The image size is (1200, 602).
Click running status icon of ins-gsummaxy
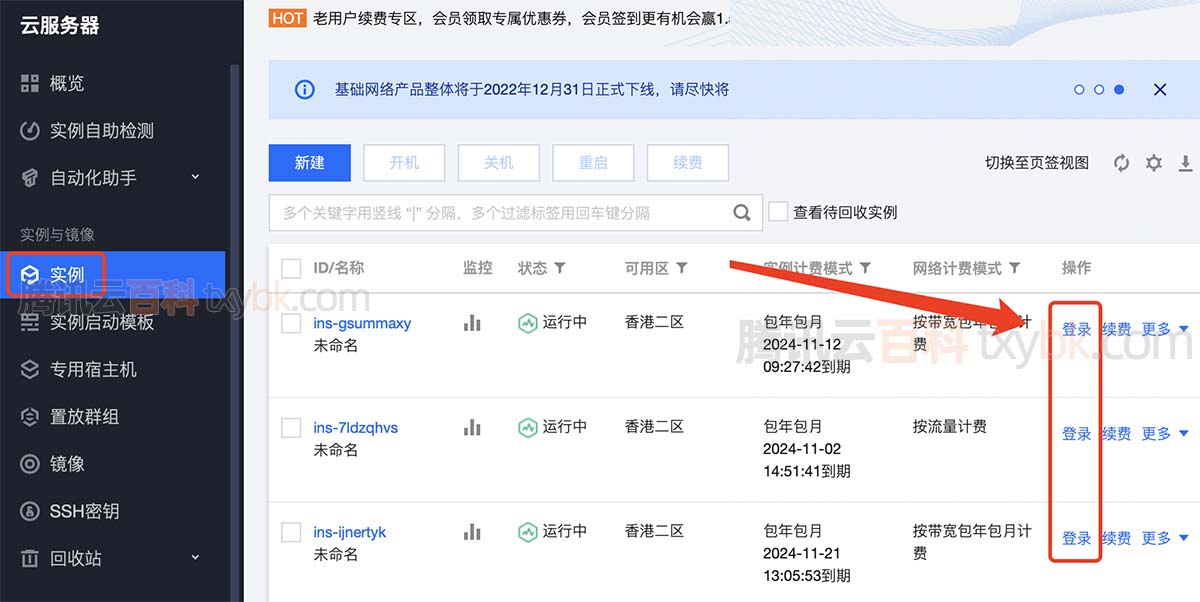pos(528,323)
